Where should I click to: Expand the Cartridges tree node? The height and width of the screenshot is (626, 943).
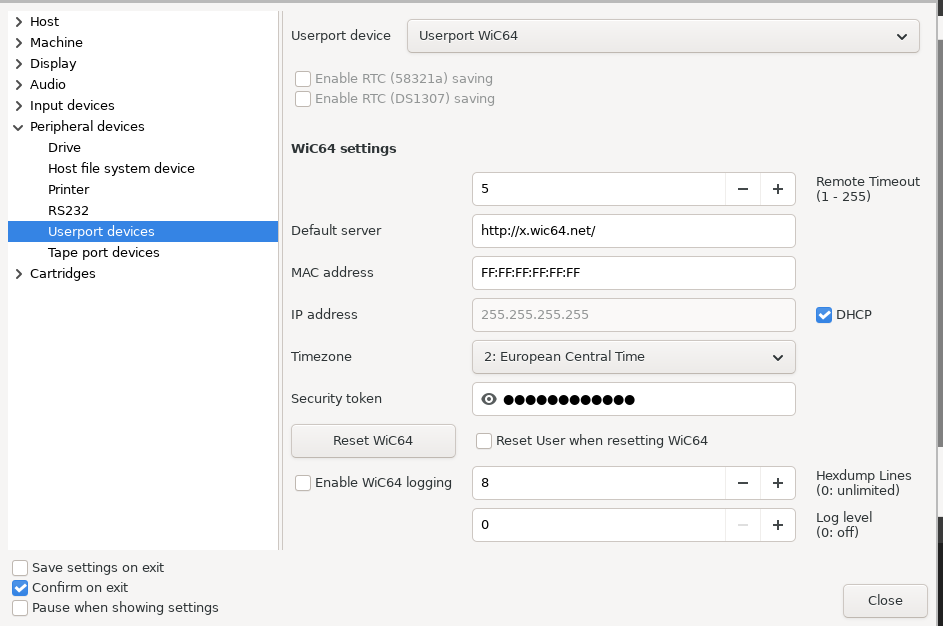19,274
